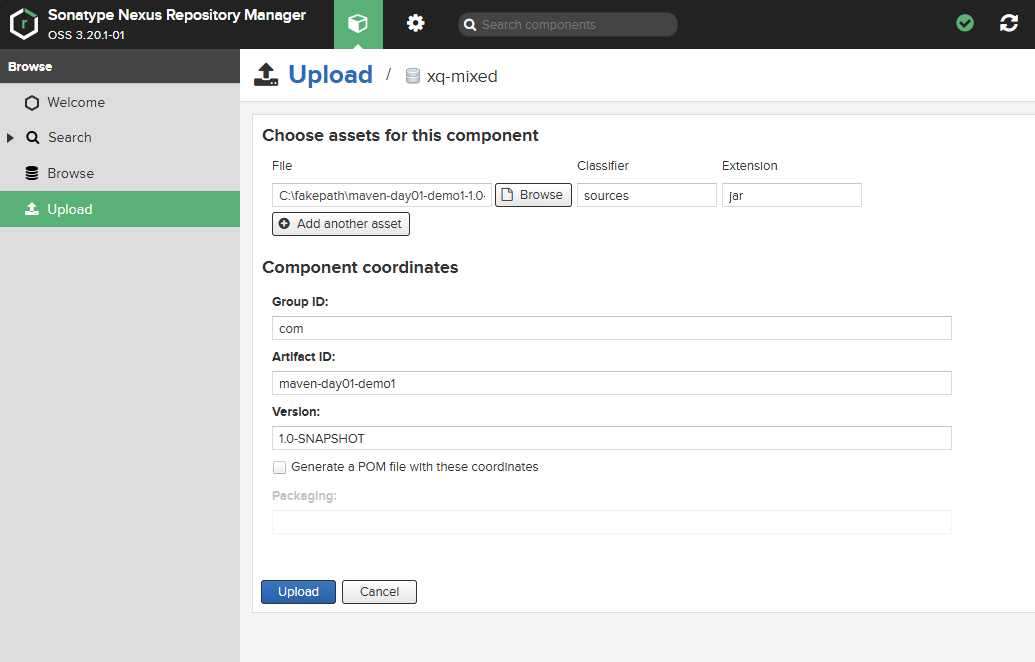
Task: Click the Upload breadcrumb title link
Action: pos(331,75)
